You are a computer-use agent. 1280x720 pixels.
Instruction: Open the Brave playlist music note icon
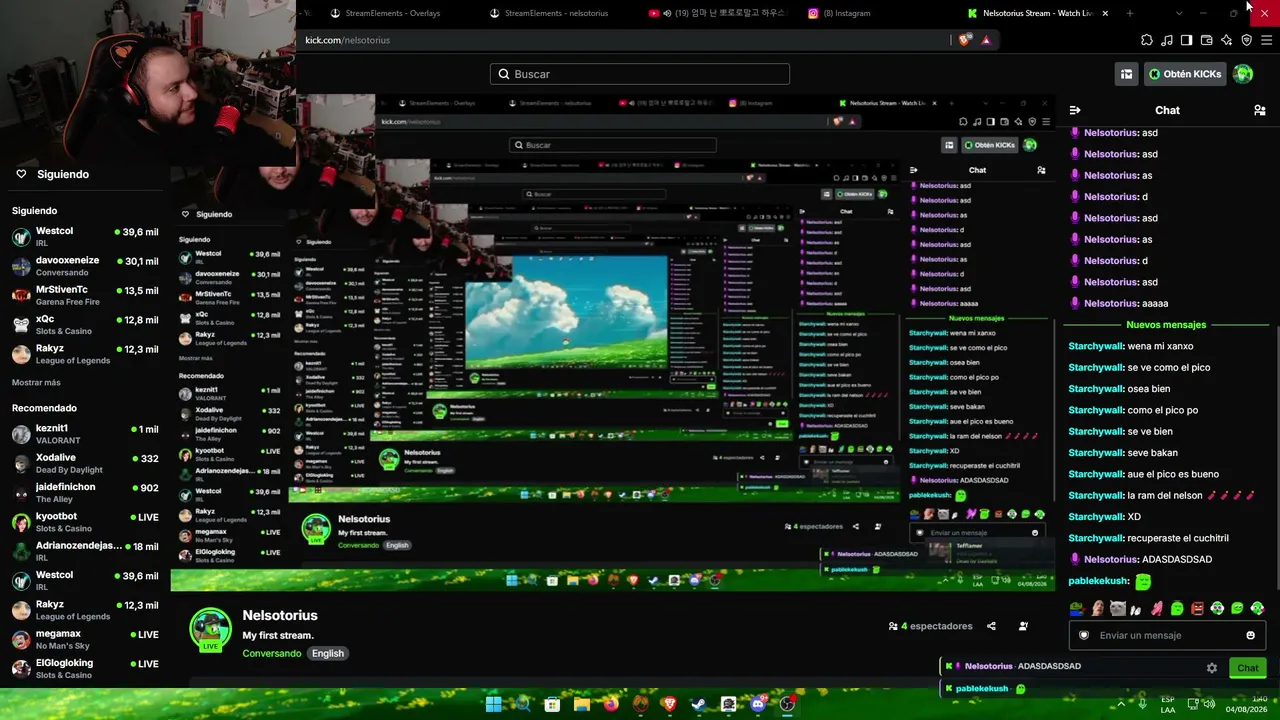[1167, 40]
